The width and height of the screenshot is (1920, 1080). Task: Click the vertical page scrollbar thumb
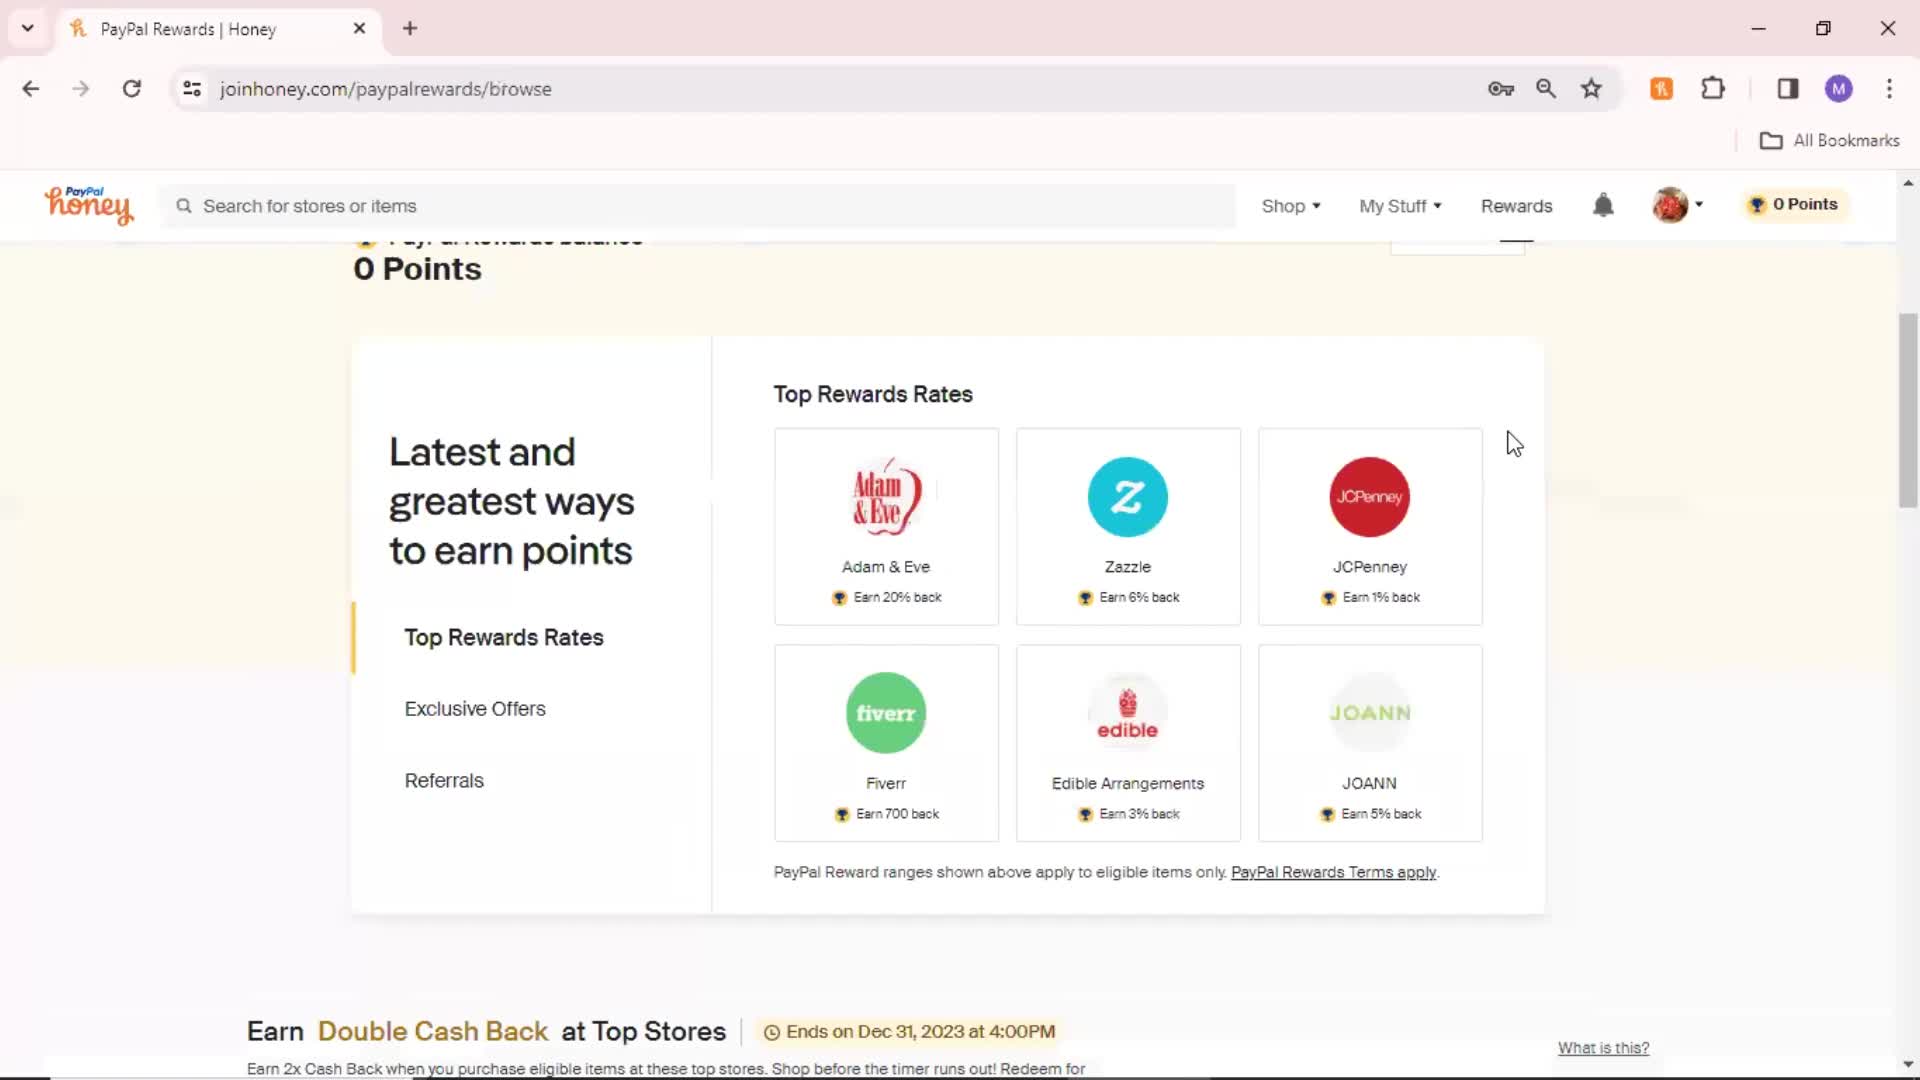click(x=1908, y=410)
